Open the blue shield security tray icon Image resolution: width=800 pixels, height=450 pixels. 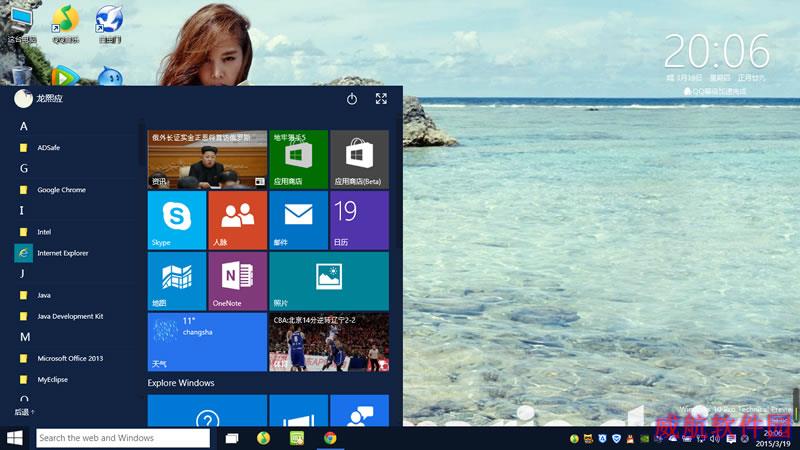click(616, 439)
